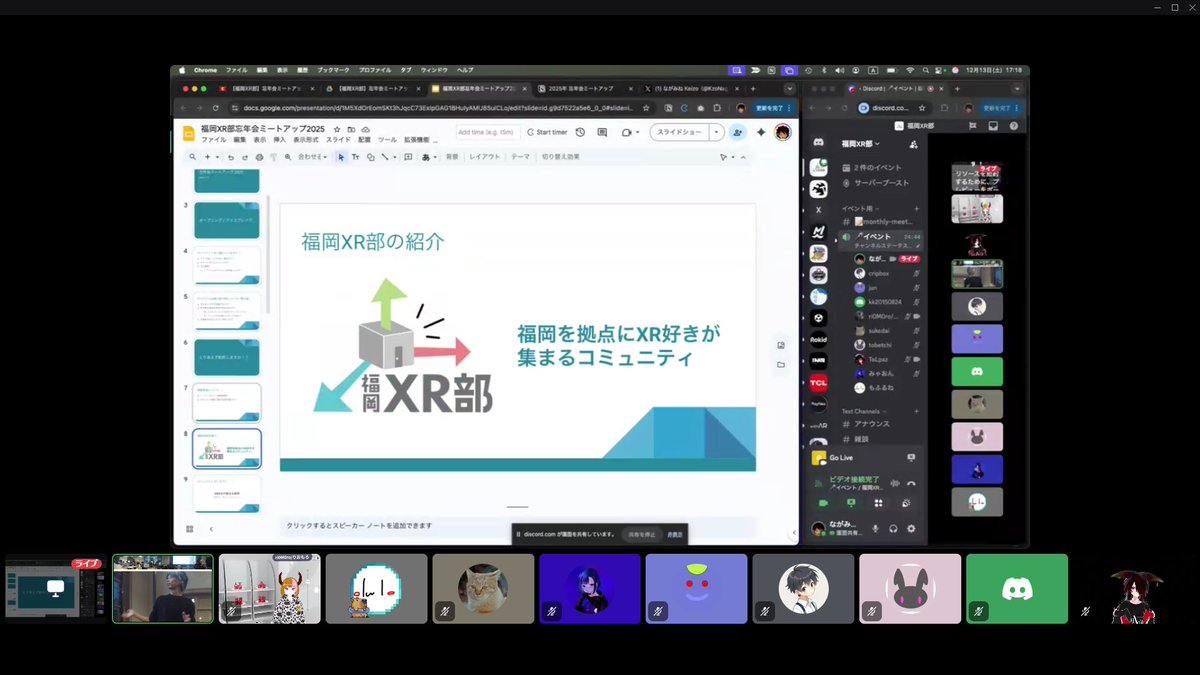Bookmark the Slides page with star icon
Viewport: 1200px width, 675px height.
(x=646, y=107)
